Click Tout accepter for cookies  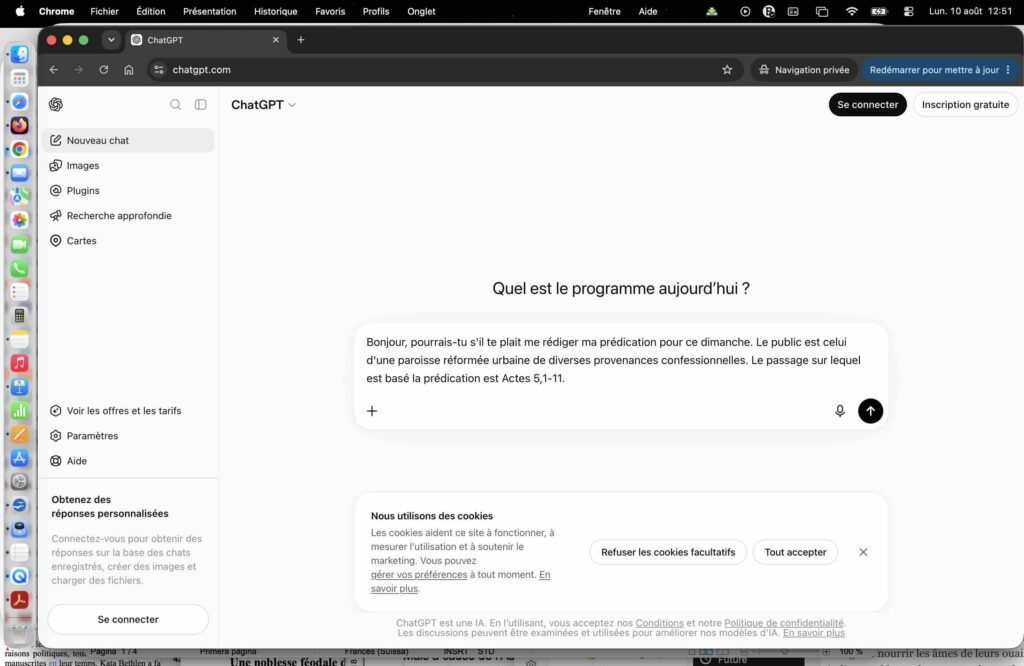click(795, 552)
